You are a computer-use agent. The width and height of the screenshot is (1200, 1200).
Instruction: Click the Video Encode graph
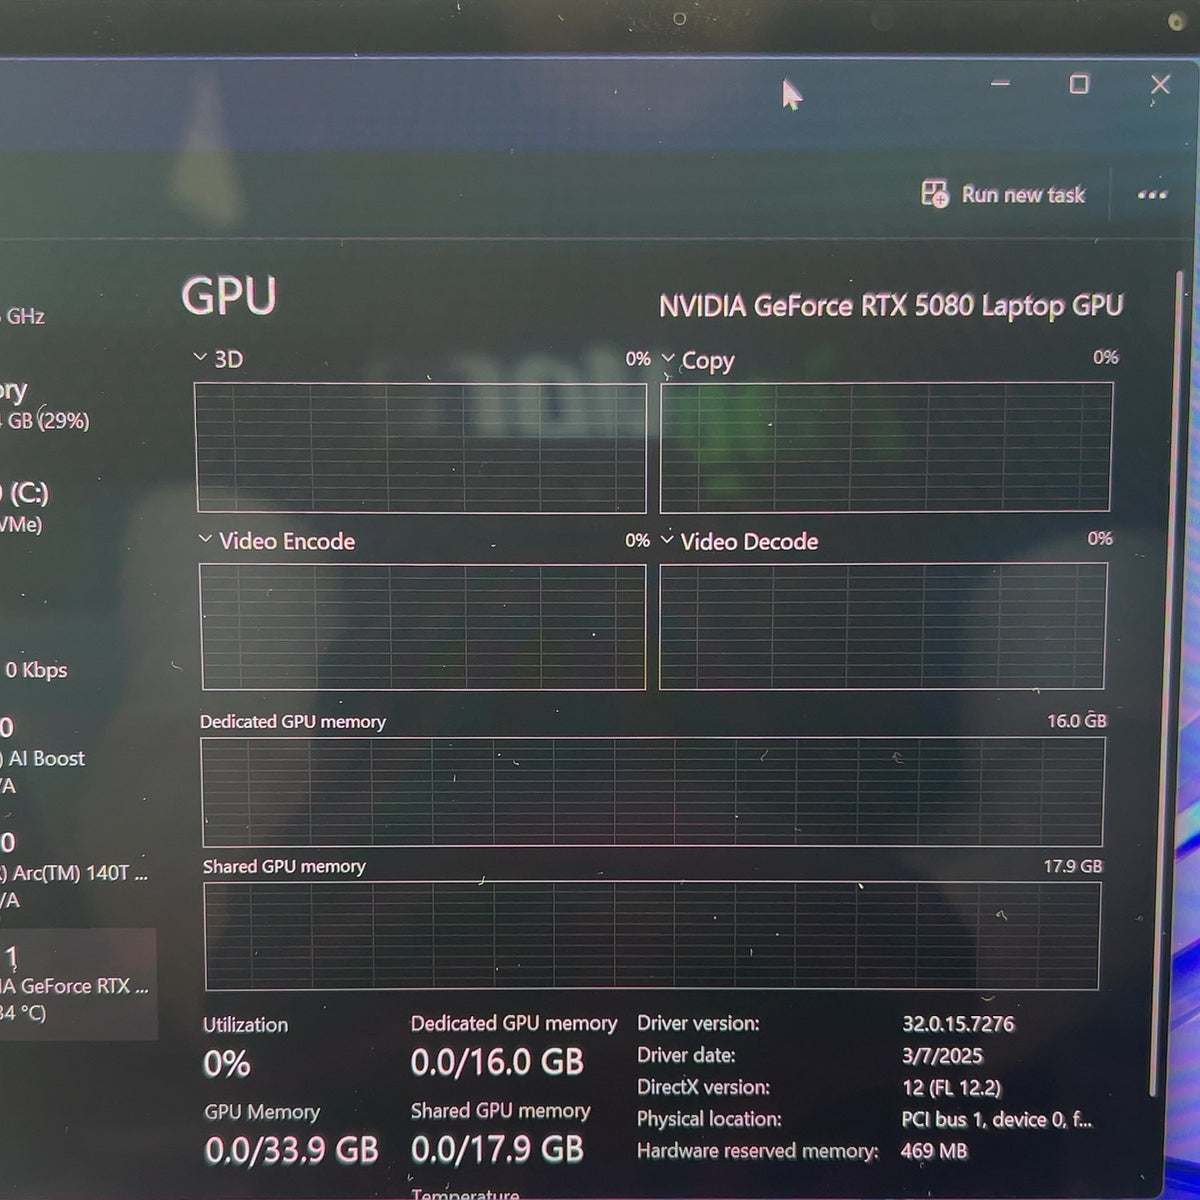[423, 627]
